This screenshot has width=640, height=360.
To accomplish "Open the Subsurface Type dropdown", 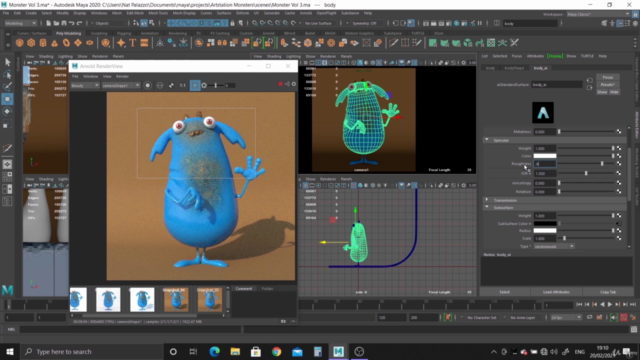I will 554,246.
